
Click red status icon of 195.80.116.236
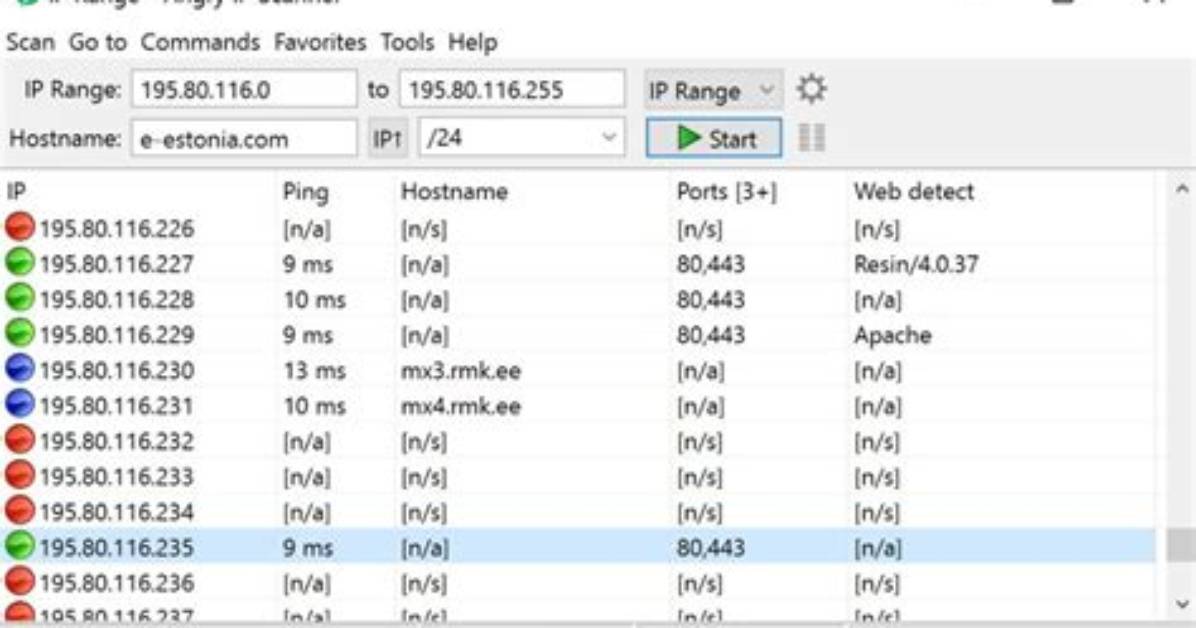[x=20, y=581]
